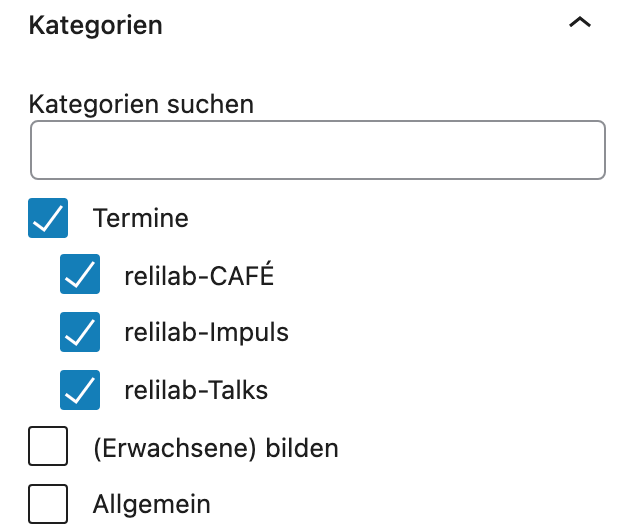Viewport: 634px width, 532px height.
Task: Click the Allgemein label text
Action: pyautogui.click(x=151, y=505)
